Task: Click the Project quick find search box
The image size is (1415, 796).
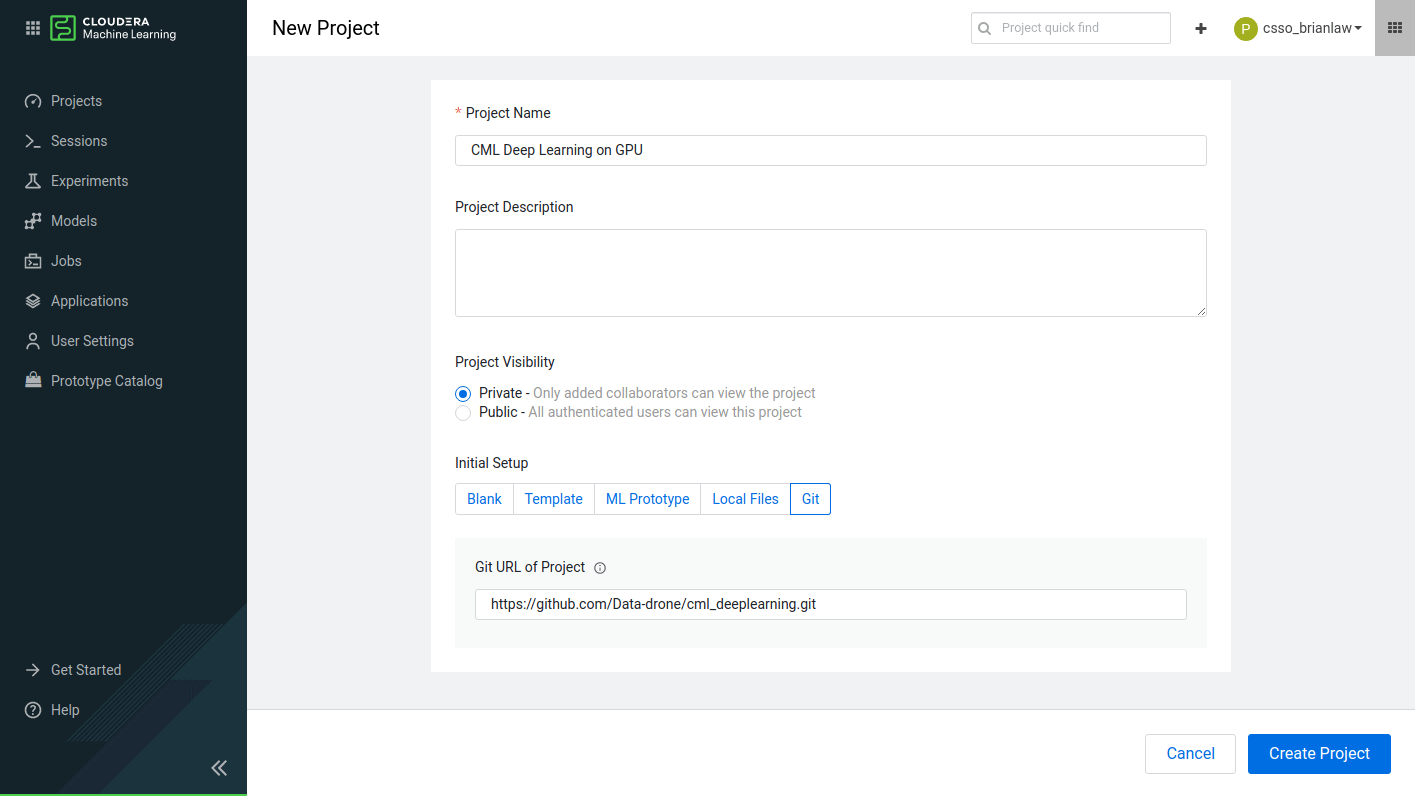Action: click(x=1070, y=28)
